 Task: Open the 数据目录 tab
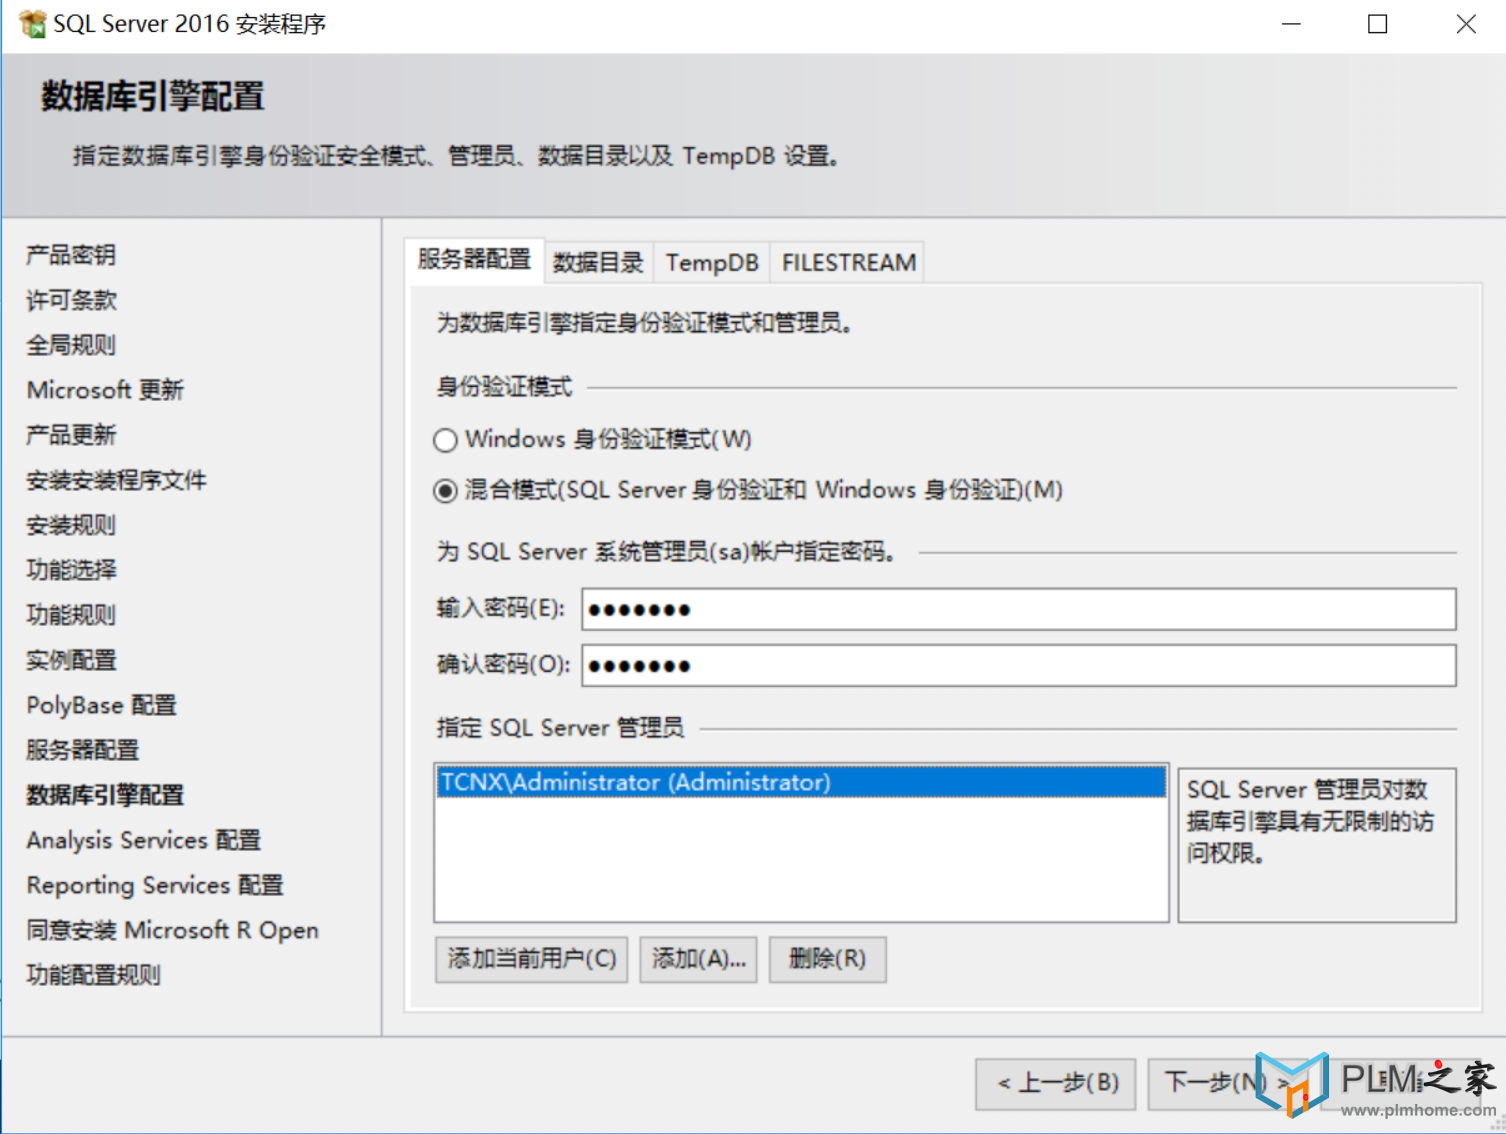(598, 263)
